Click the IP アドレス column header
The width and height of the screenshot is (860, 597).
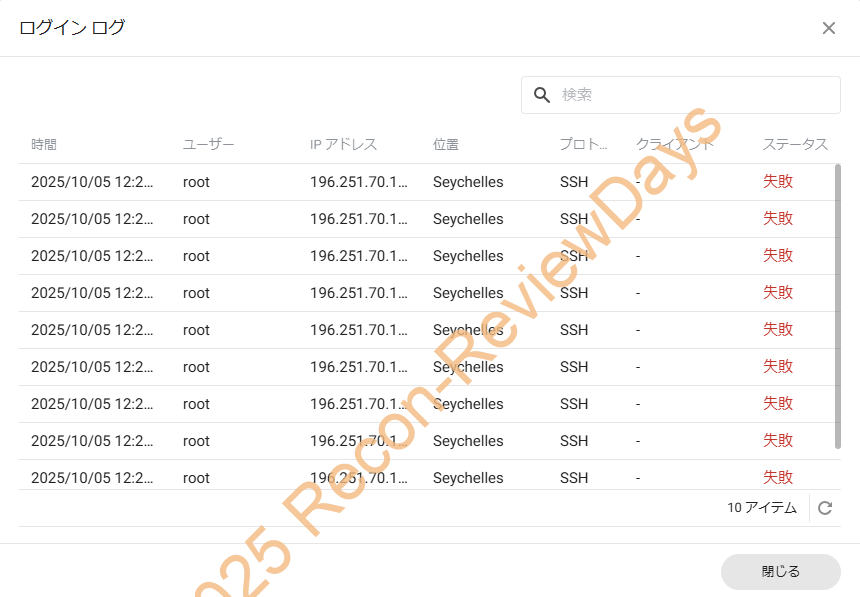pos(343,145)
